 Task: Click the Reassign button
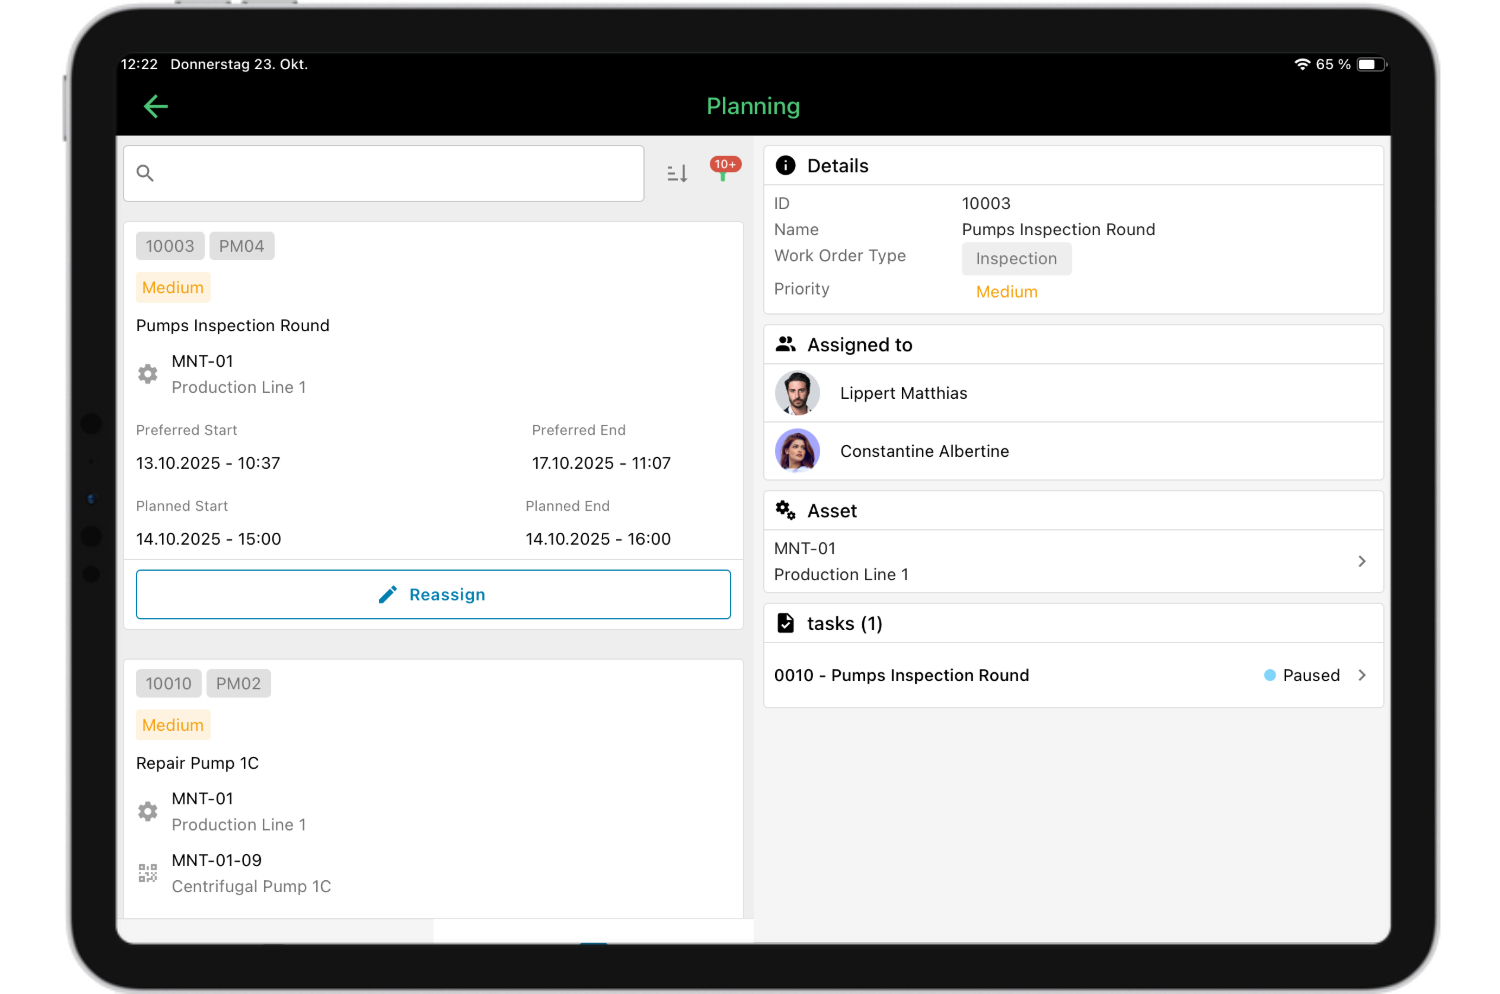(x=433, y=594)
